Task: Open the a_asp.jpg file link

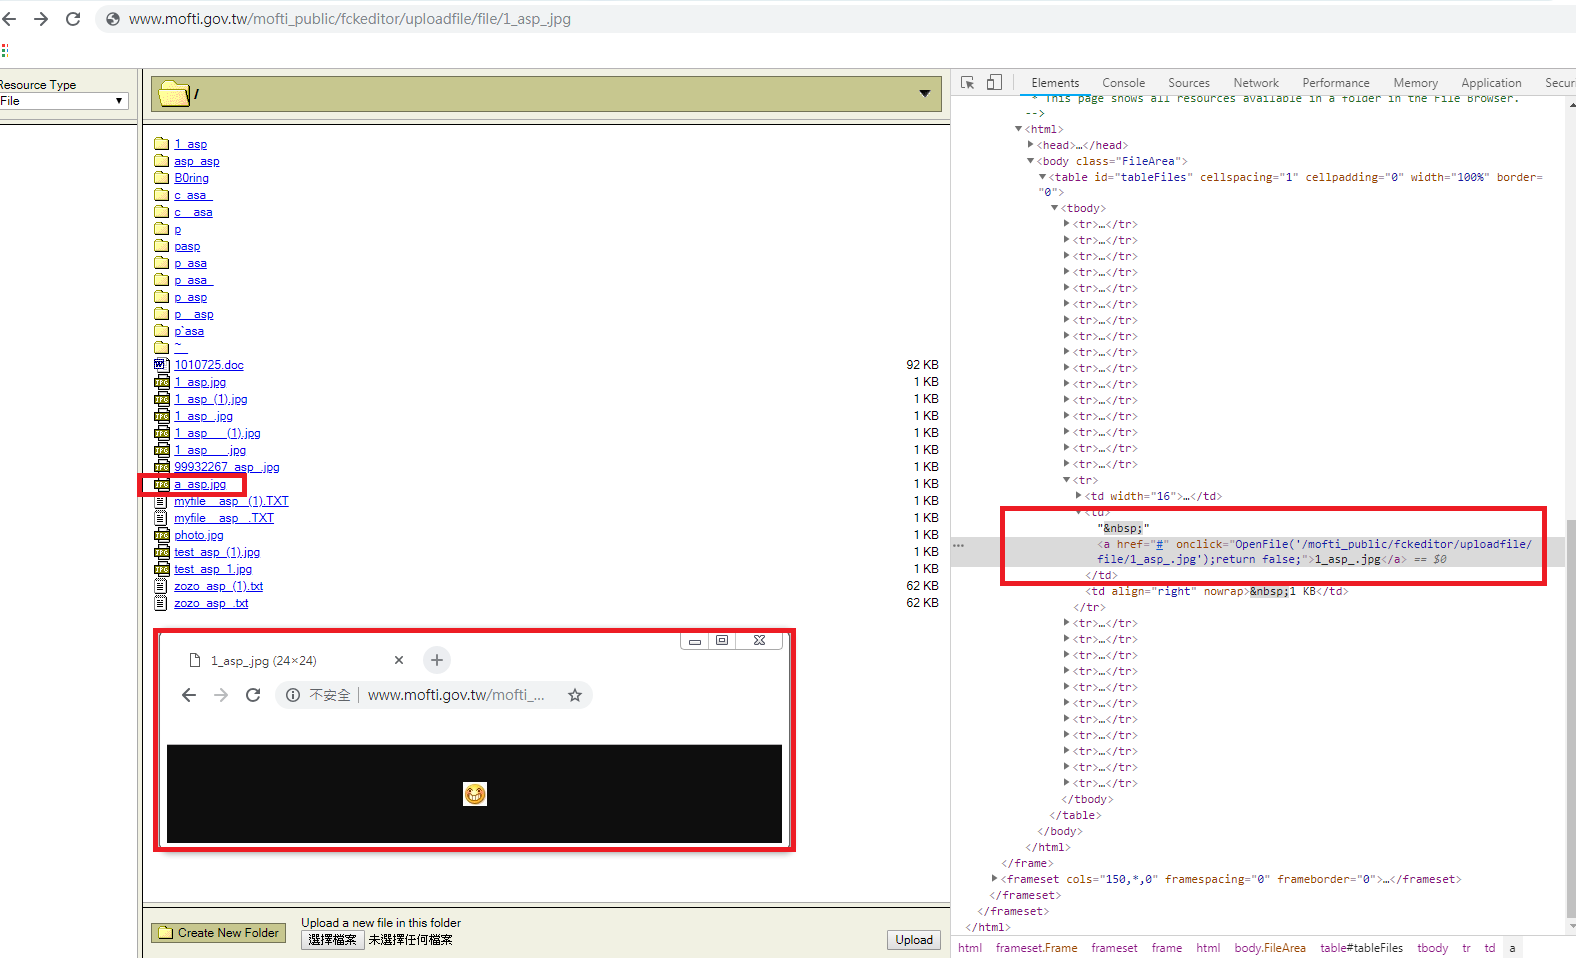Action: [200, 484]
